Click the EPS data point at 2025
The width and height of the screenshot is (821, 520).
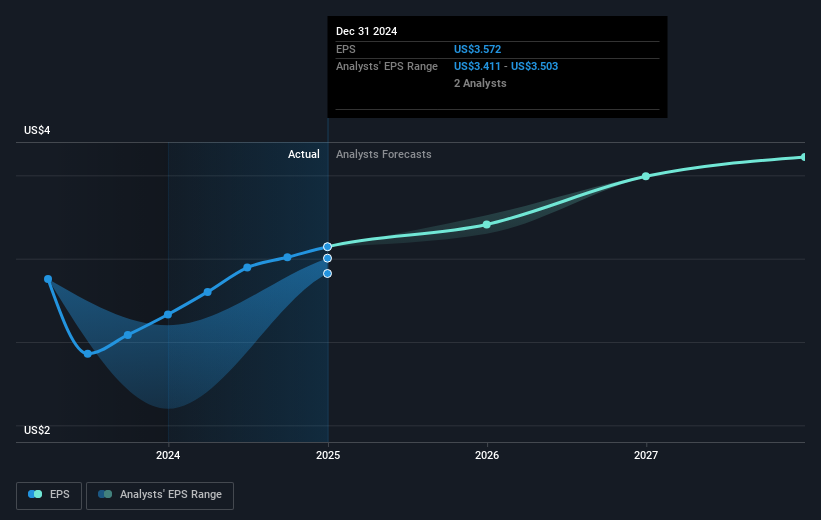point(327,247)
